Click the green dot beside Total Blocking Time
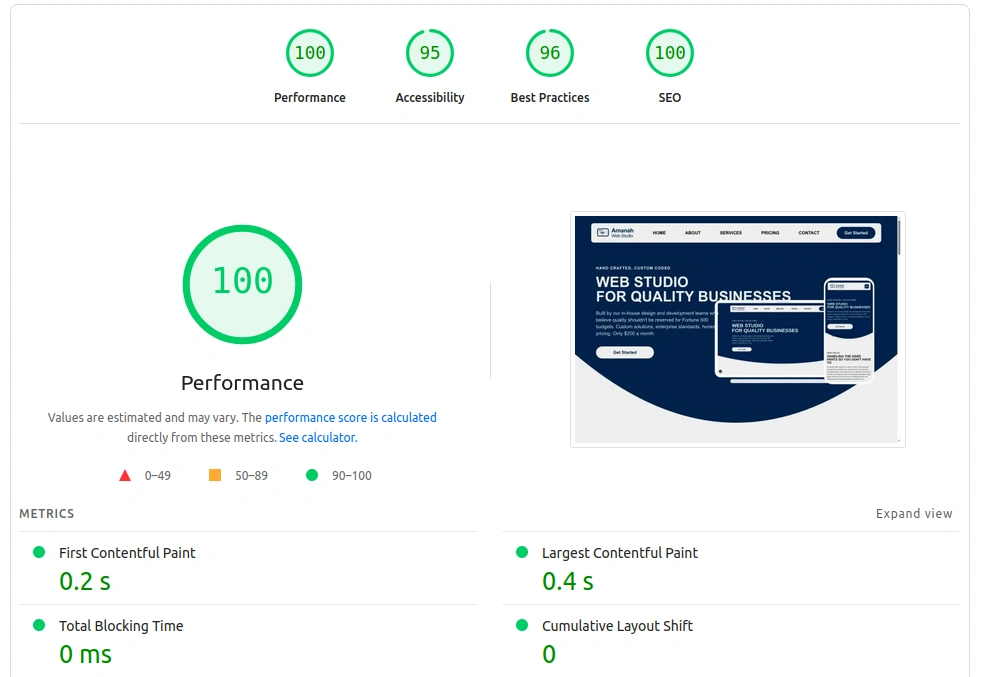 click(x=39, y=625)
